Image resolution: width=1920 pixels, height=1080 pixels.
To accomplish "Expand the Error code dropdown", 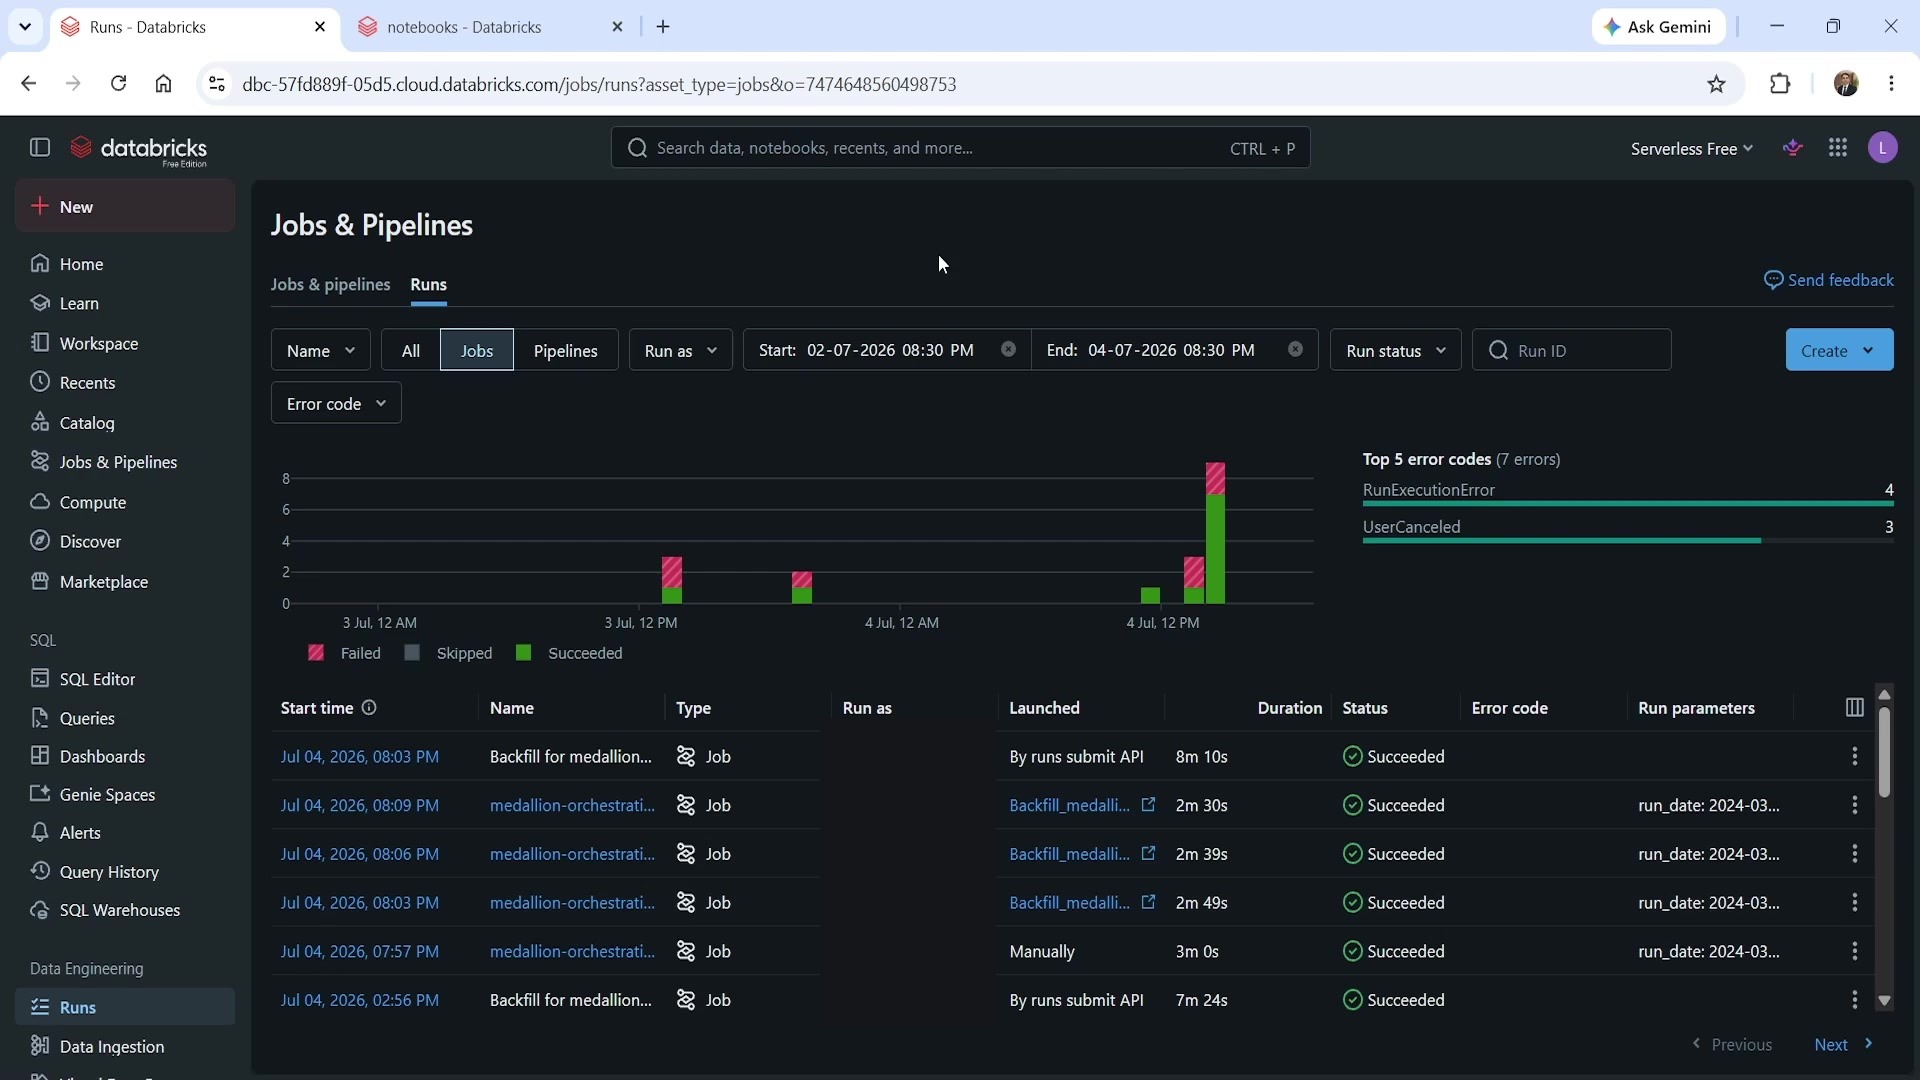I will 336,403.
